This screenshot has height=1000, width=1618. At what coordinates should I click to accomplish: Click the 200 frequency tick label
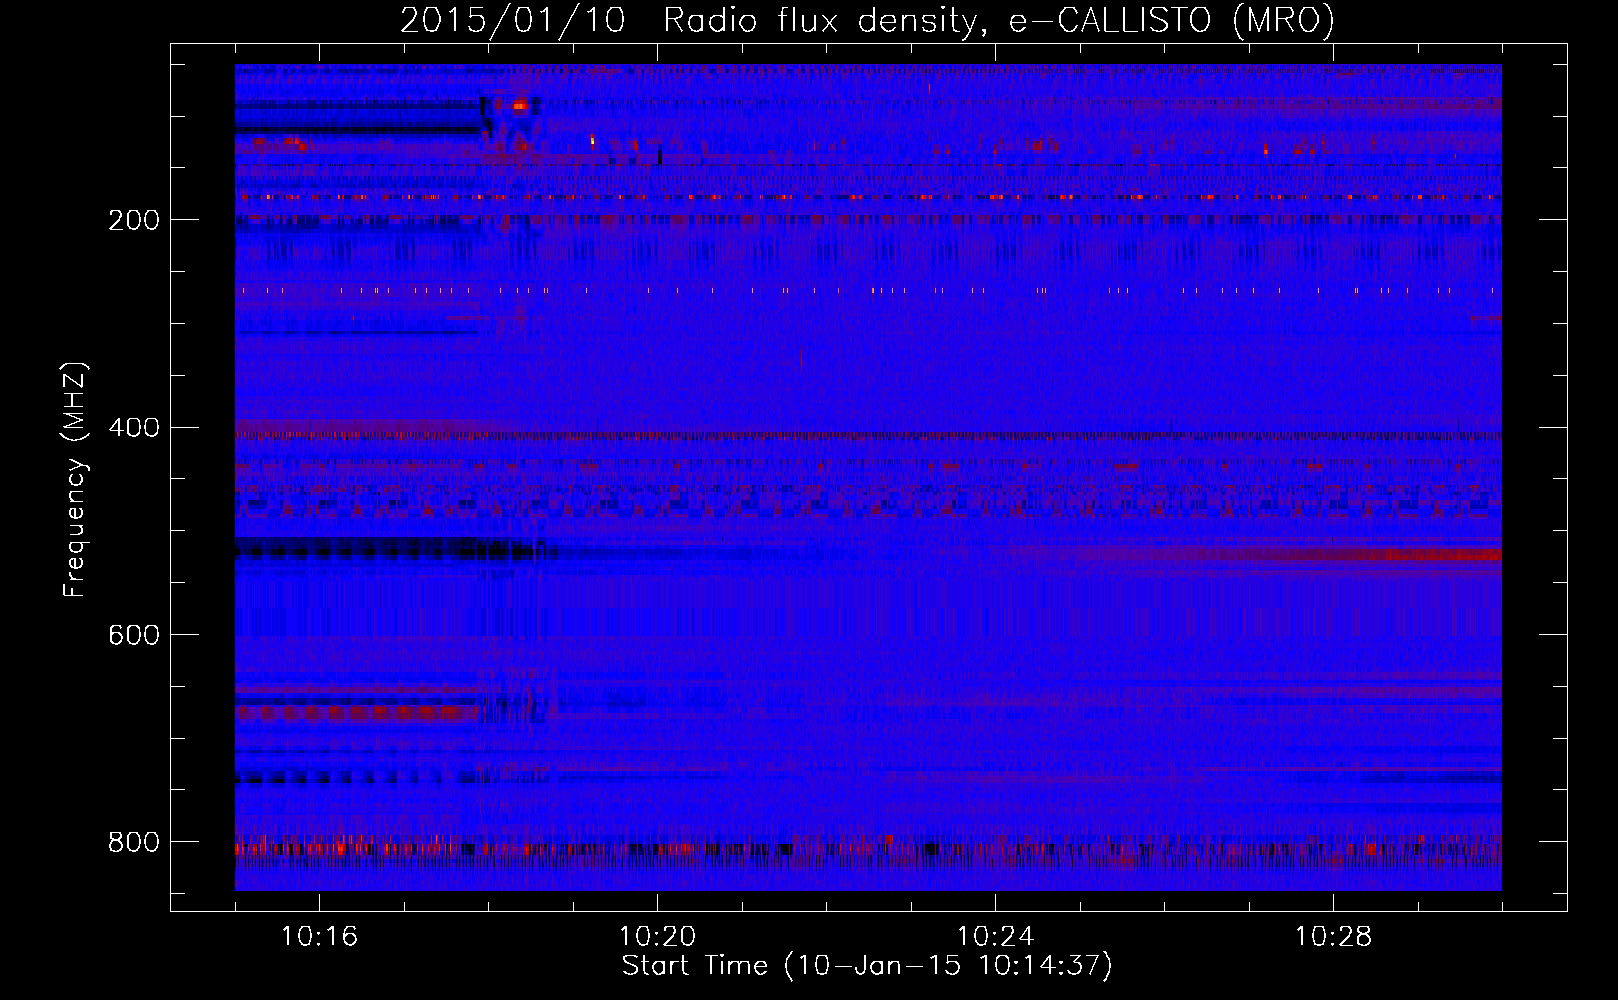pos(133,221)
